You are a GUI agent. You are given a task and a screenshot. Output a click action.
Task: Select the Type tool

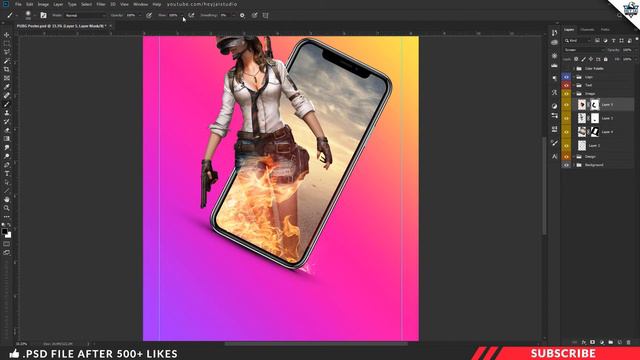(x=7, y=173)
